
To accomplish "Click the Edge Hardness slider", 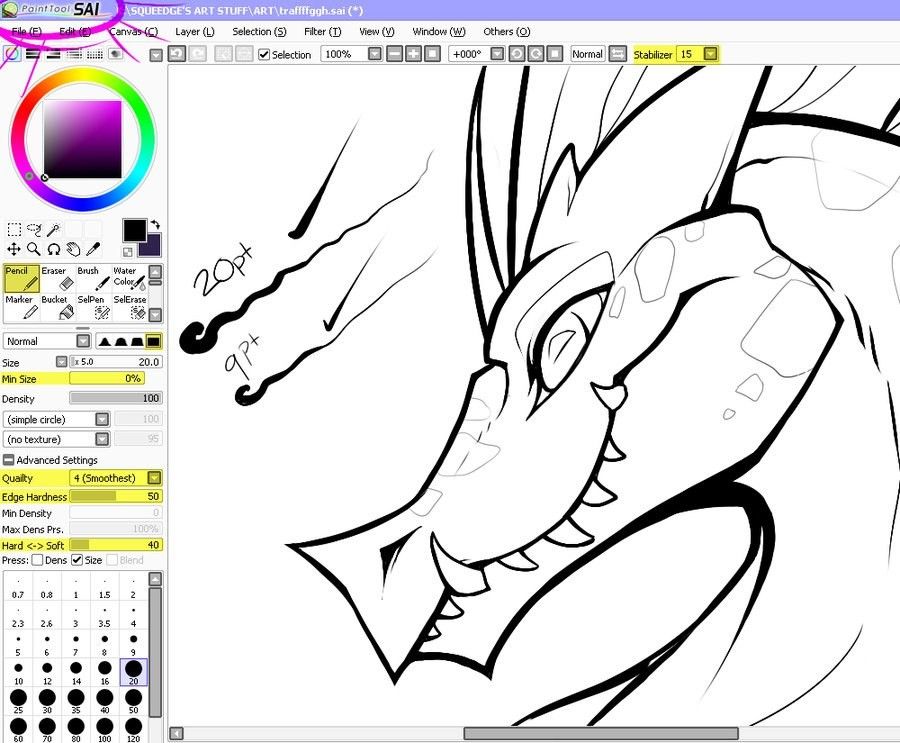I will click(x=115, y=497).
